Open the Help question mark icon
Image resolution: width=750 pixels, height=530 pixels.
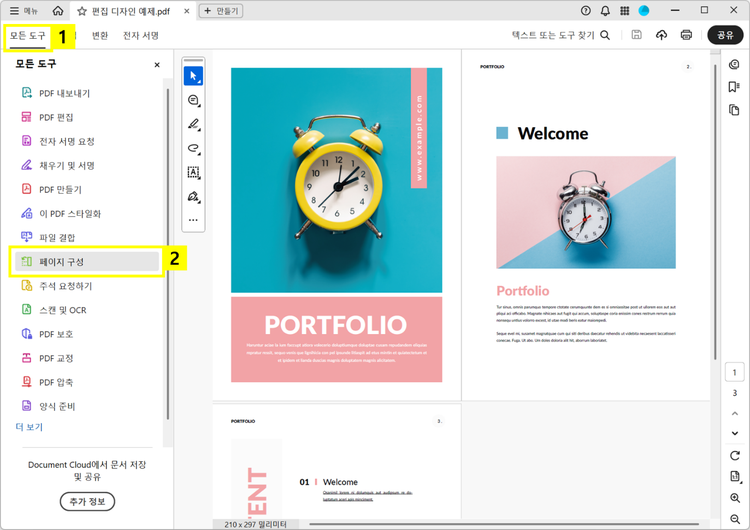coord(585,11)
